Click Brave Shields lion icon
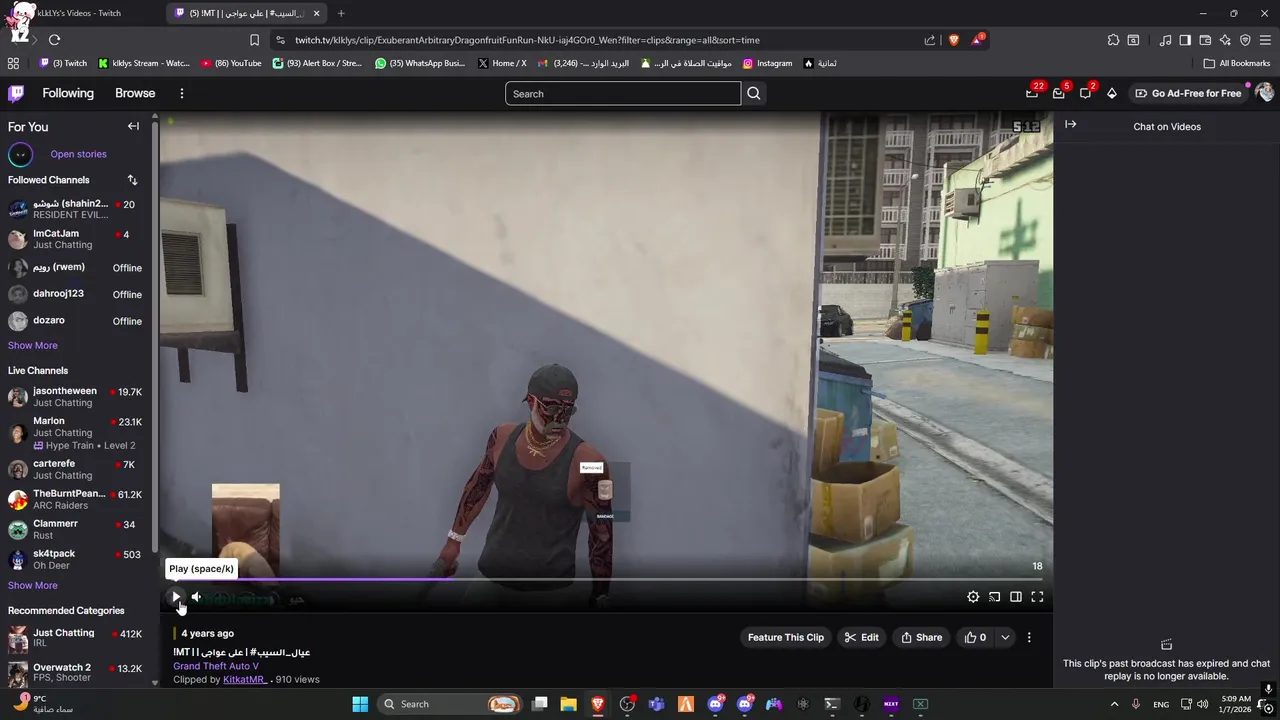Viewport: 1280px width, 720px height. click(953, 40)
